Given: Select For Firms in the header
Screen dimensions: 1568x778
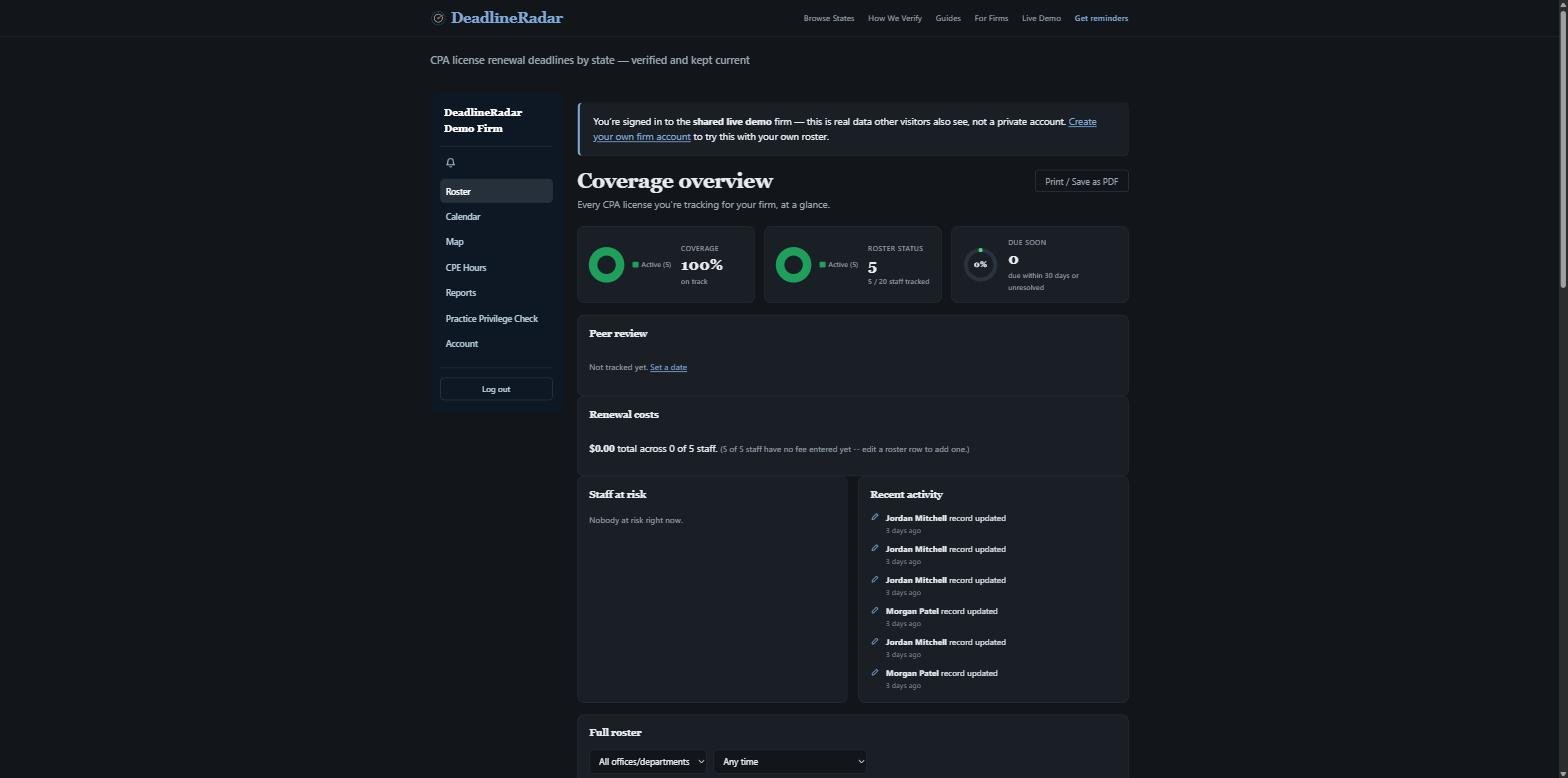Looking at the screenshot, I should tap(991, 18).
